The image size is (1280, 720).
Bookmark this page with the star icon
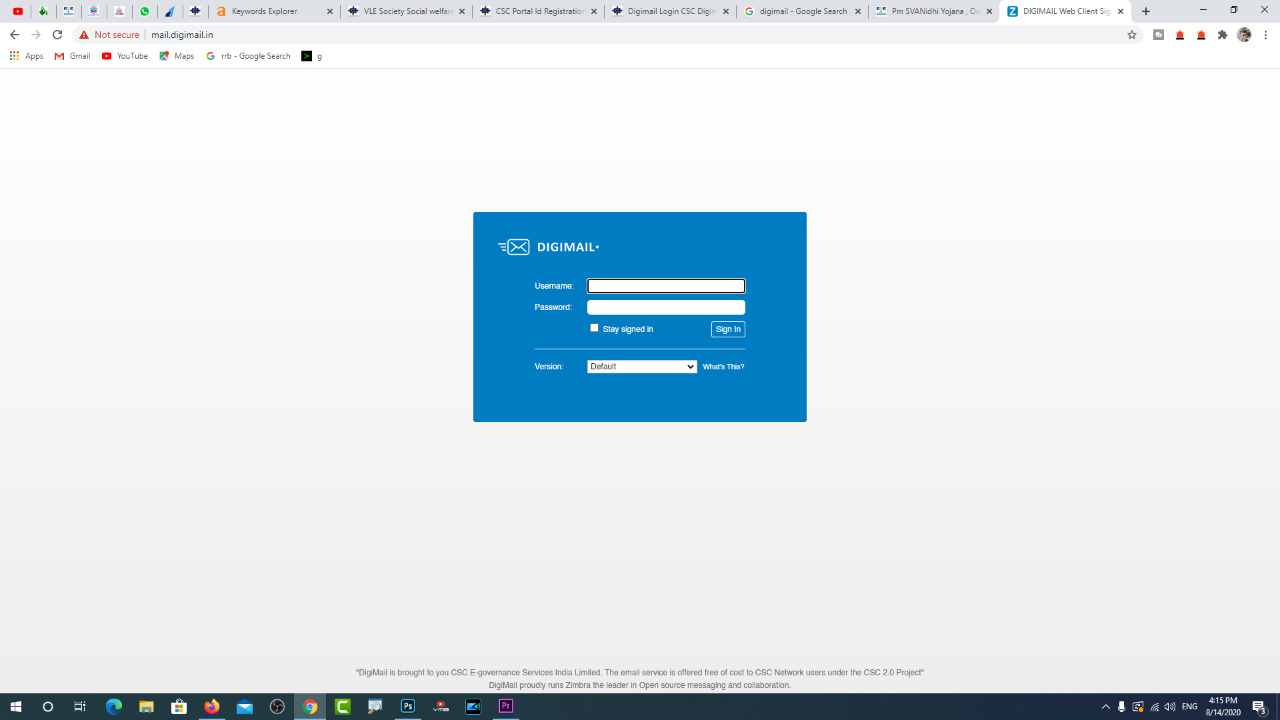(1132, 34)
